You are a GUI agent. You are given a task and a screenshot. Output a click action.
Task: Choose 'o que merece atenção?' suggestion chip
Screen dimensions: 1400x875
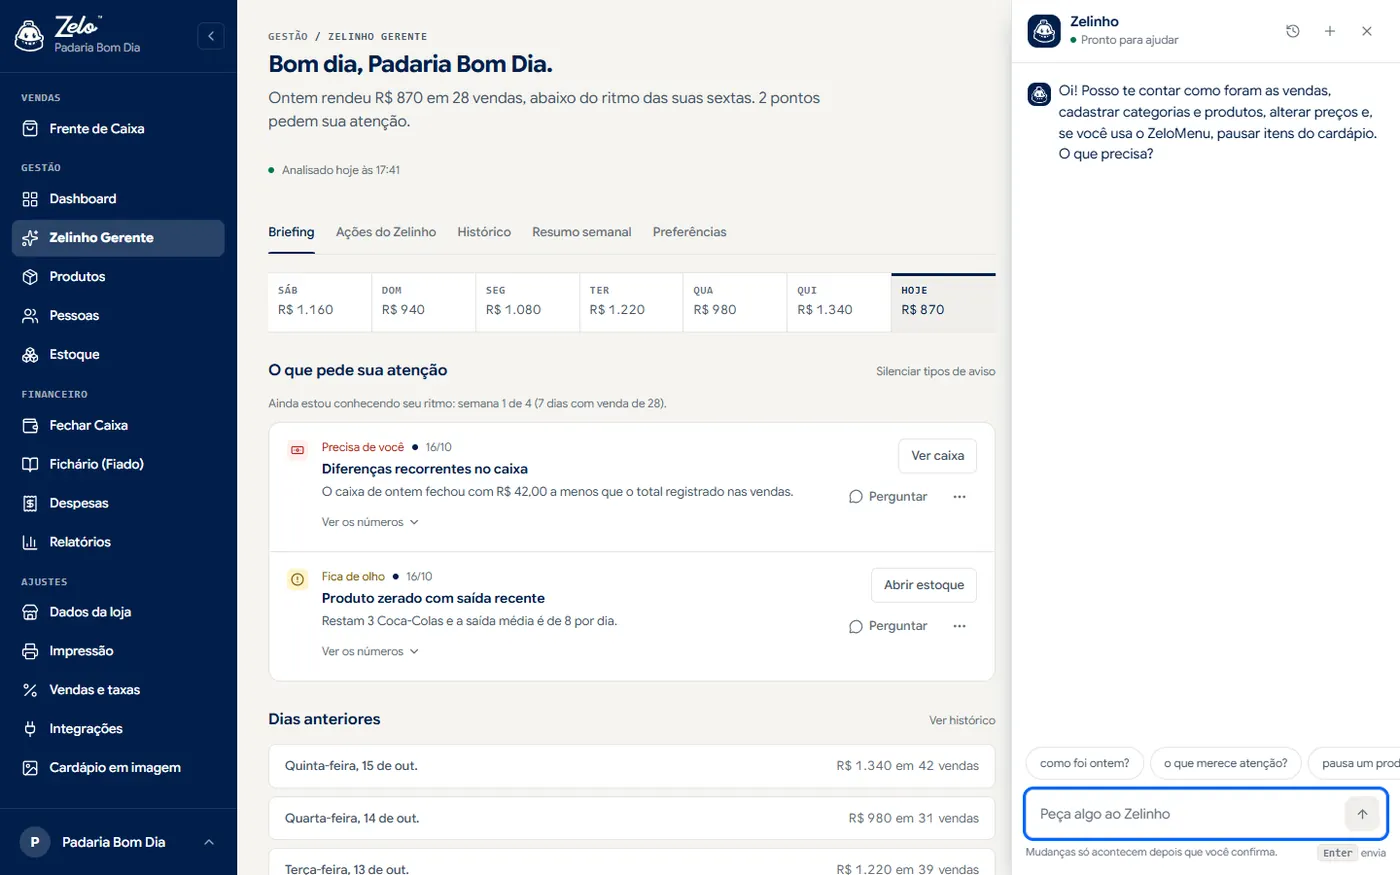tap(1226, 764)
